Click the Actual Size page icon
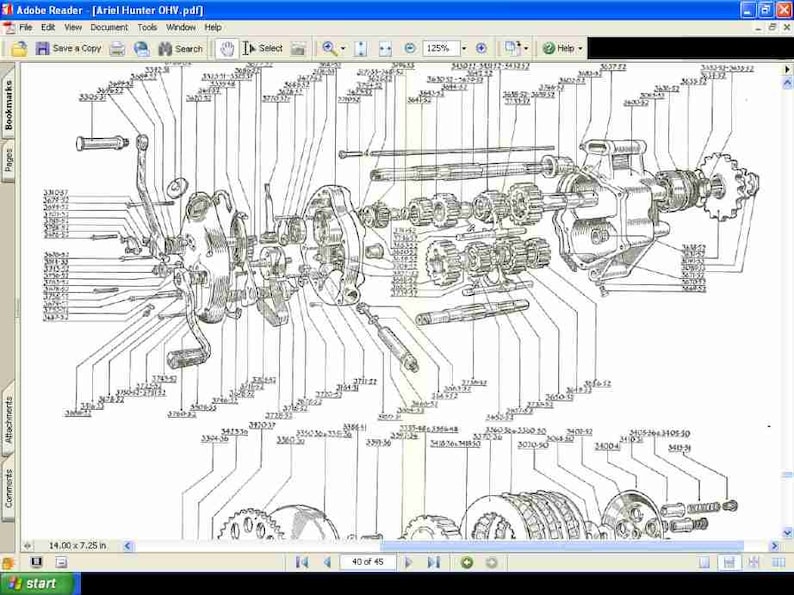 click(361, 49)
